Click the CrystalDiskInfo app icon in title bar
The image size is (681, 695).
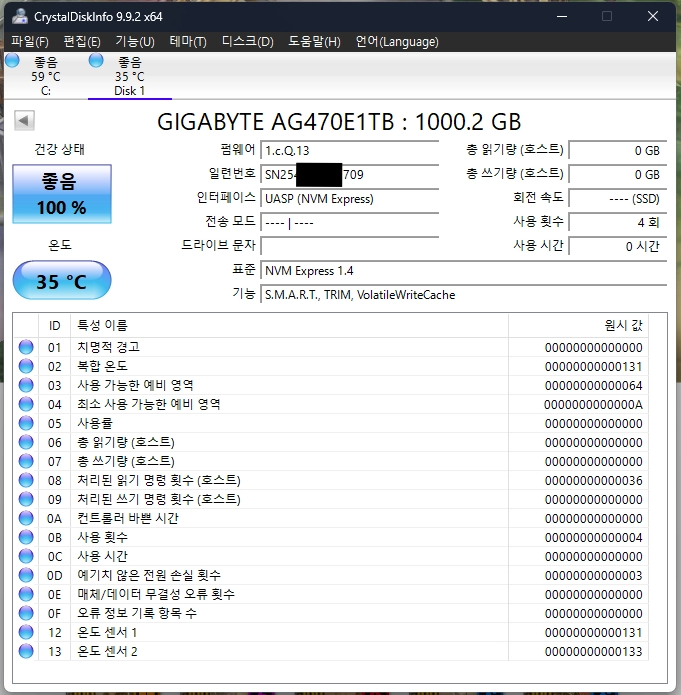[x=20, y=16]
